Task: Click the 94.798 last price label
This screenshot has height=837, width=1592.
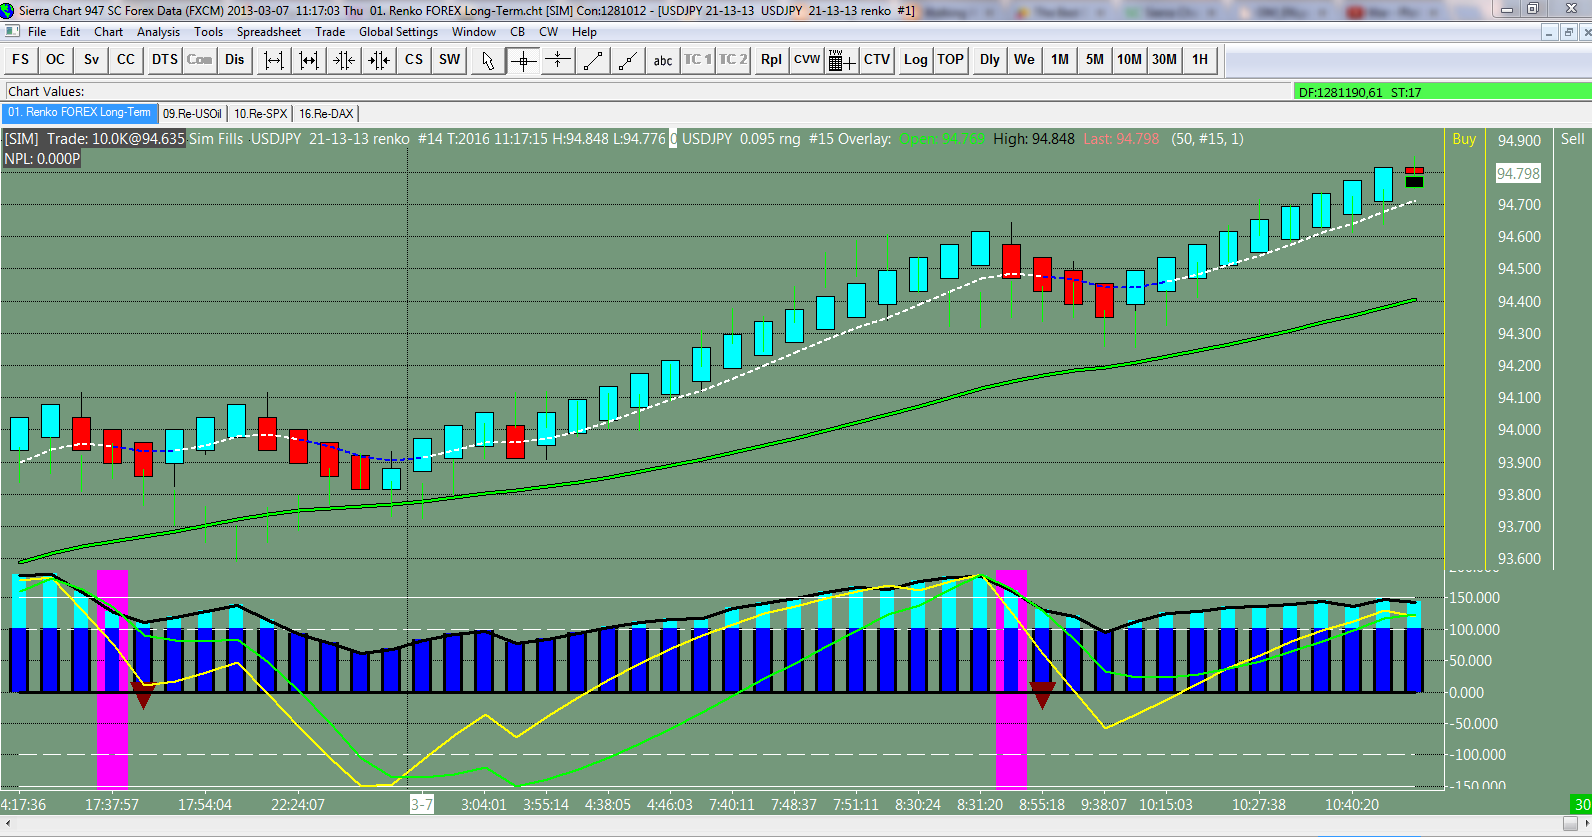Action: point(1518,173)
